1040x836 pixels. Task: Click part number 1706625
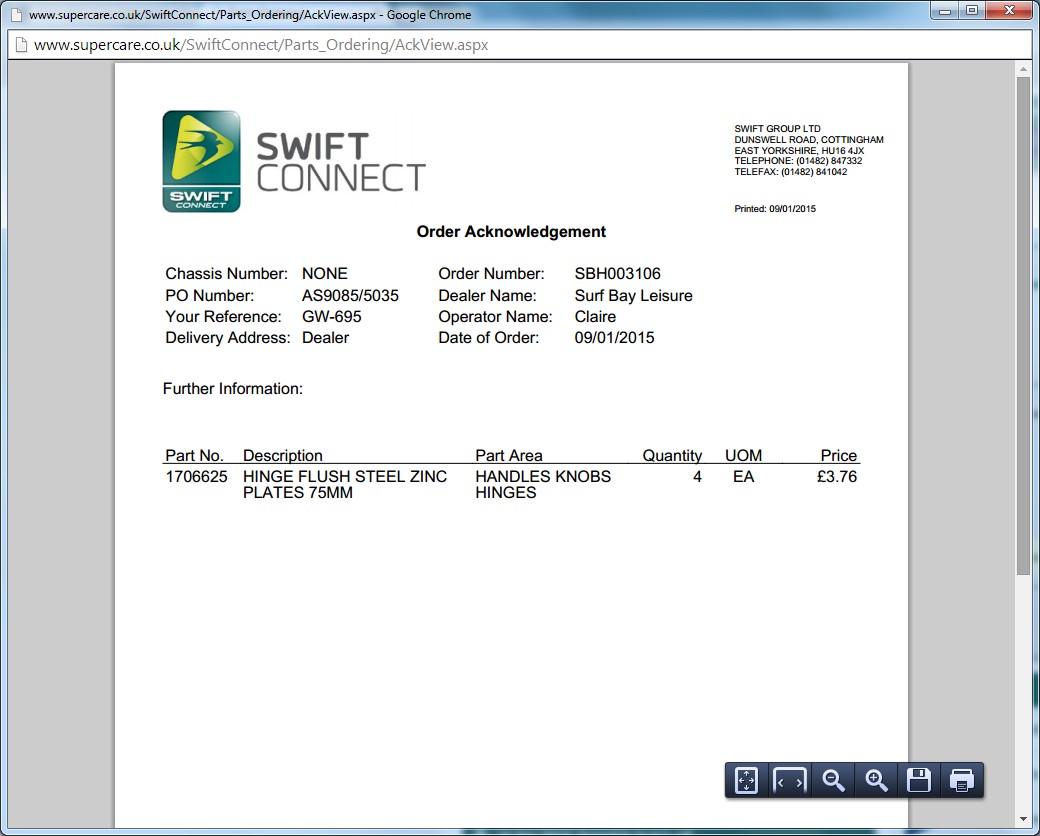[196, 476]
